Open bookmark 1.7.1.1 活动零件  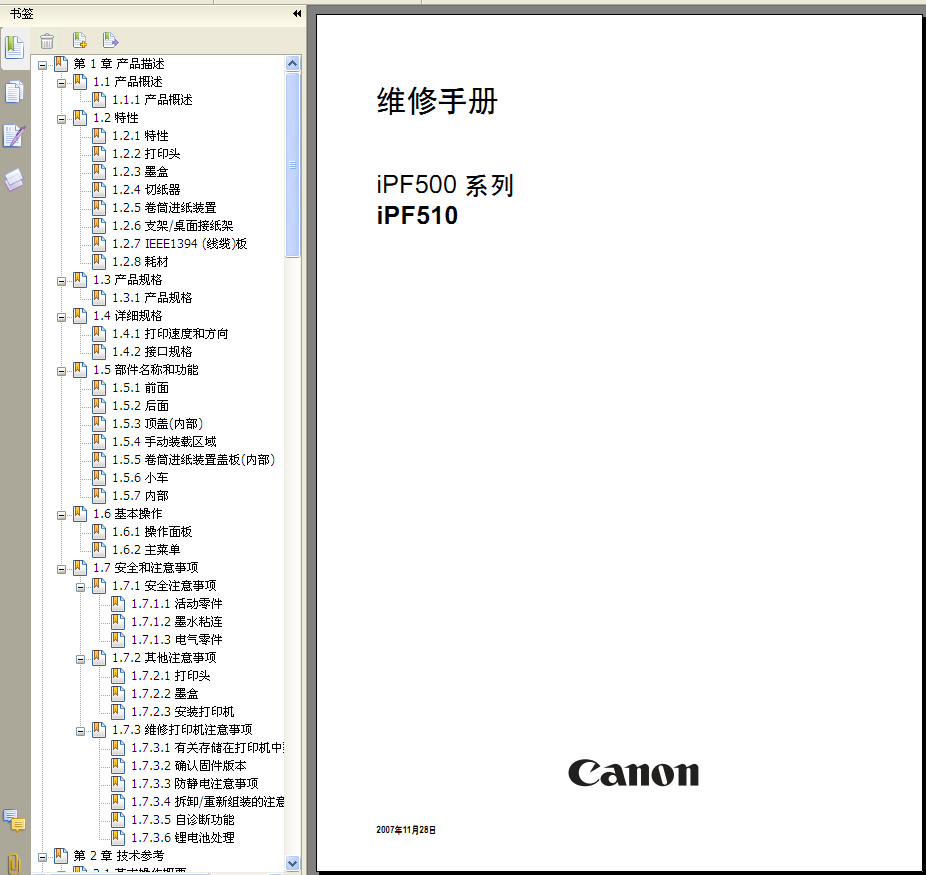coord(177,603)
